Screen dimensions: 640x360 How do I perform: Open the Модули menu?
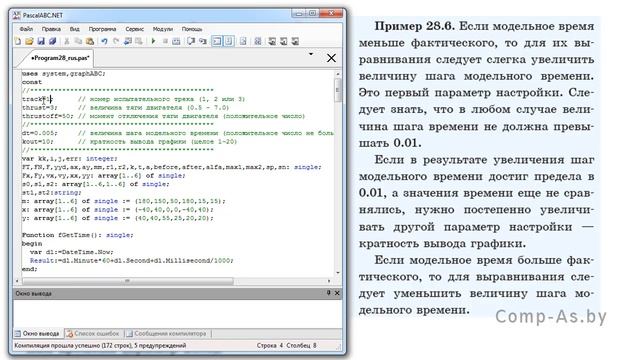click(163, 29)
